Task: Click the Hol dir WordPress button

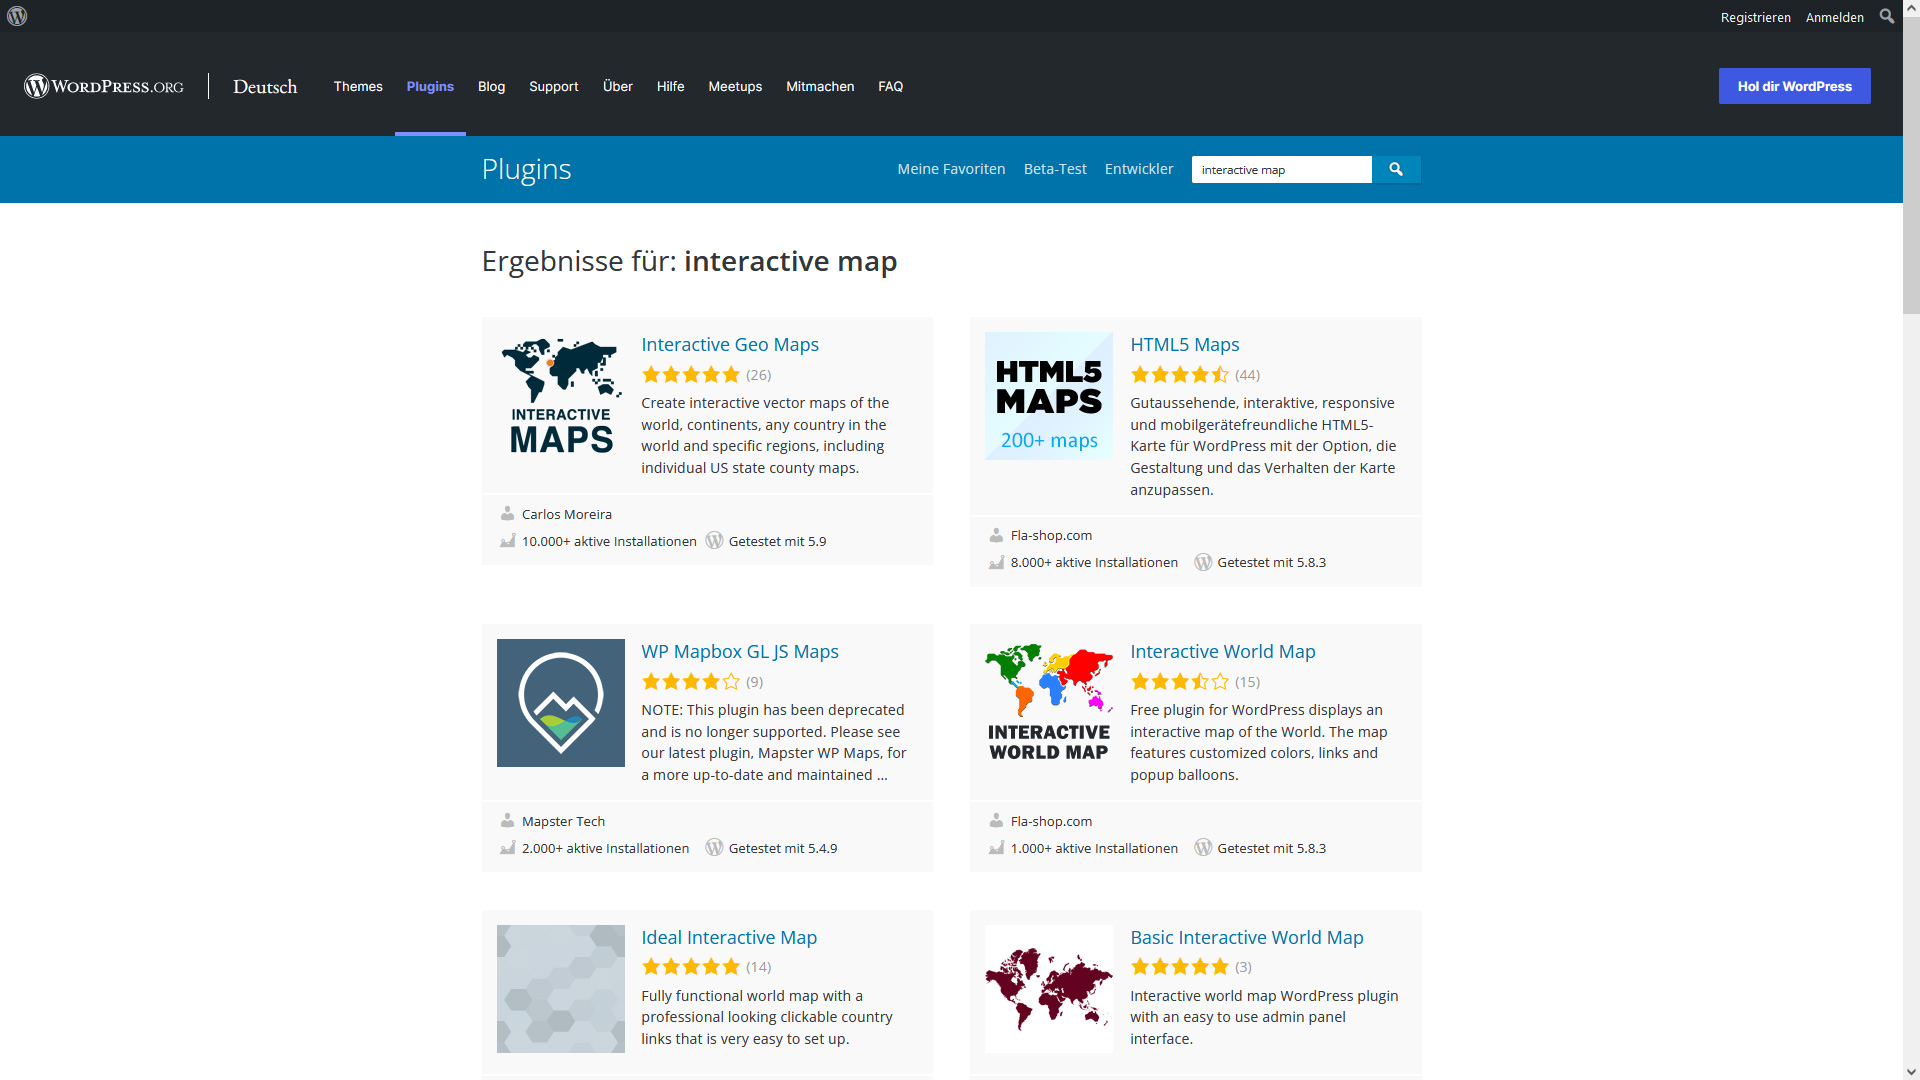Action: (1794, 86)
